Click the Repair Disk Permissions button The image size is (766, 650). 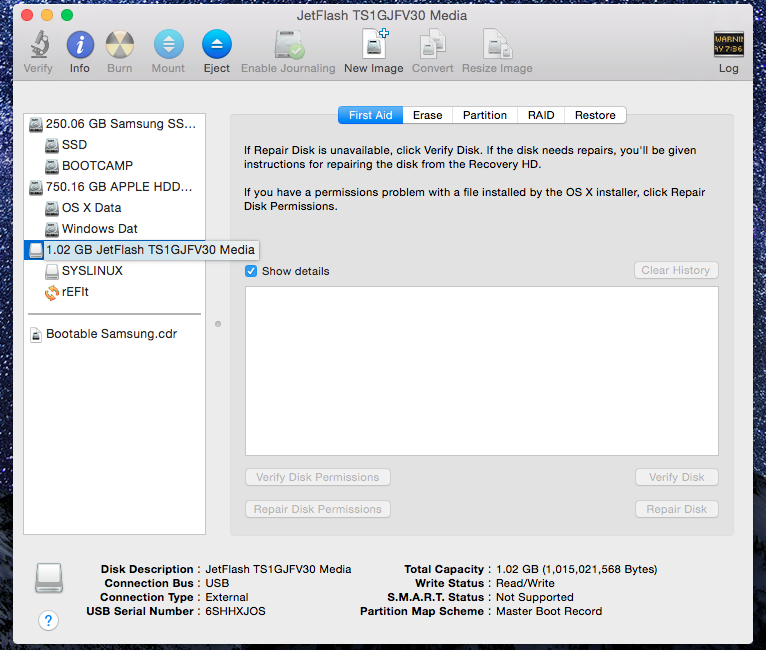pos(318,509)
